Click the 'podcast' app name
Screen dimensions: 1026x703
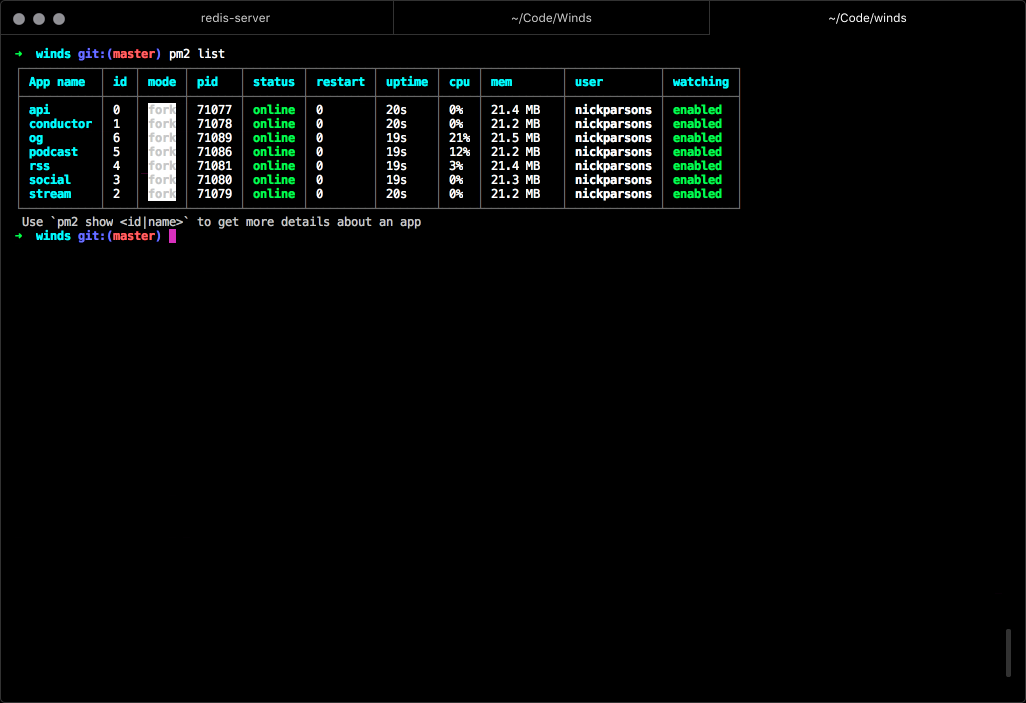(53, 152)
